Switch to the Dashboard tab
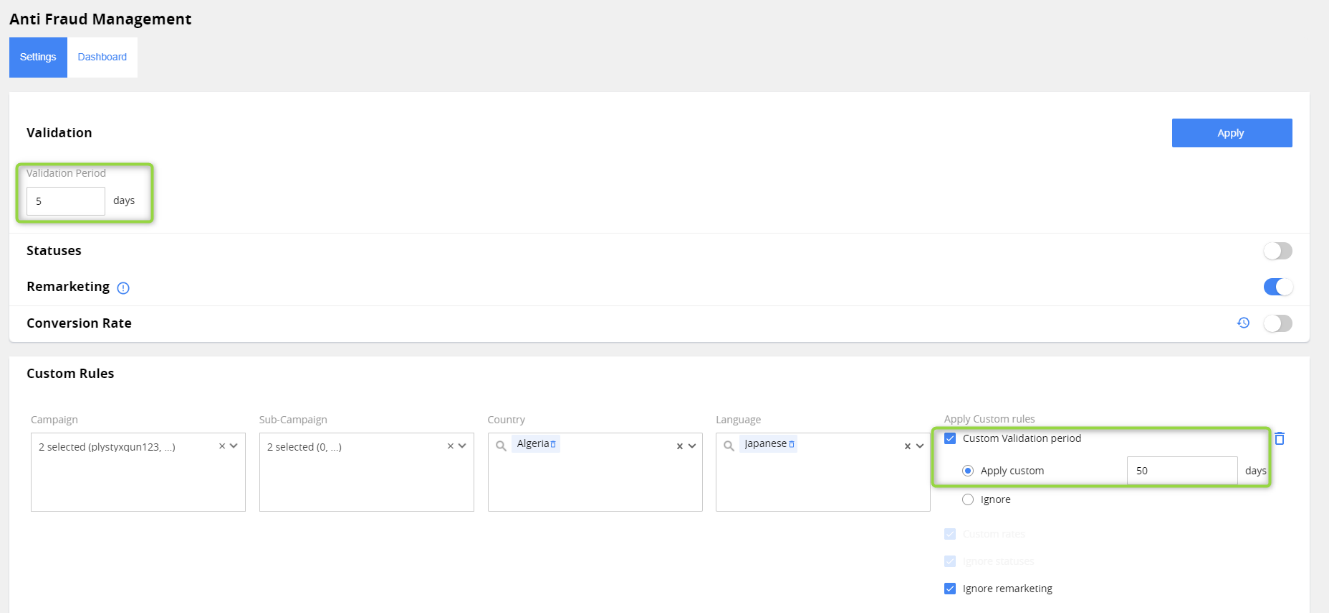The width and height of the screenshot is (1329, 613). tap(101, 57)
